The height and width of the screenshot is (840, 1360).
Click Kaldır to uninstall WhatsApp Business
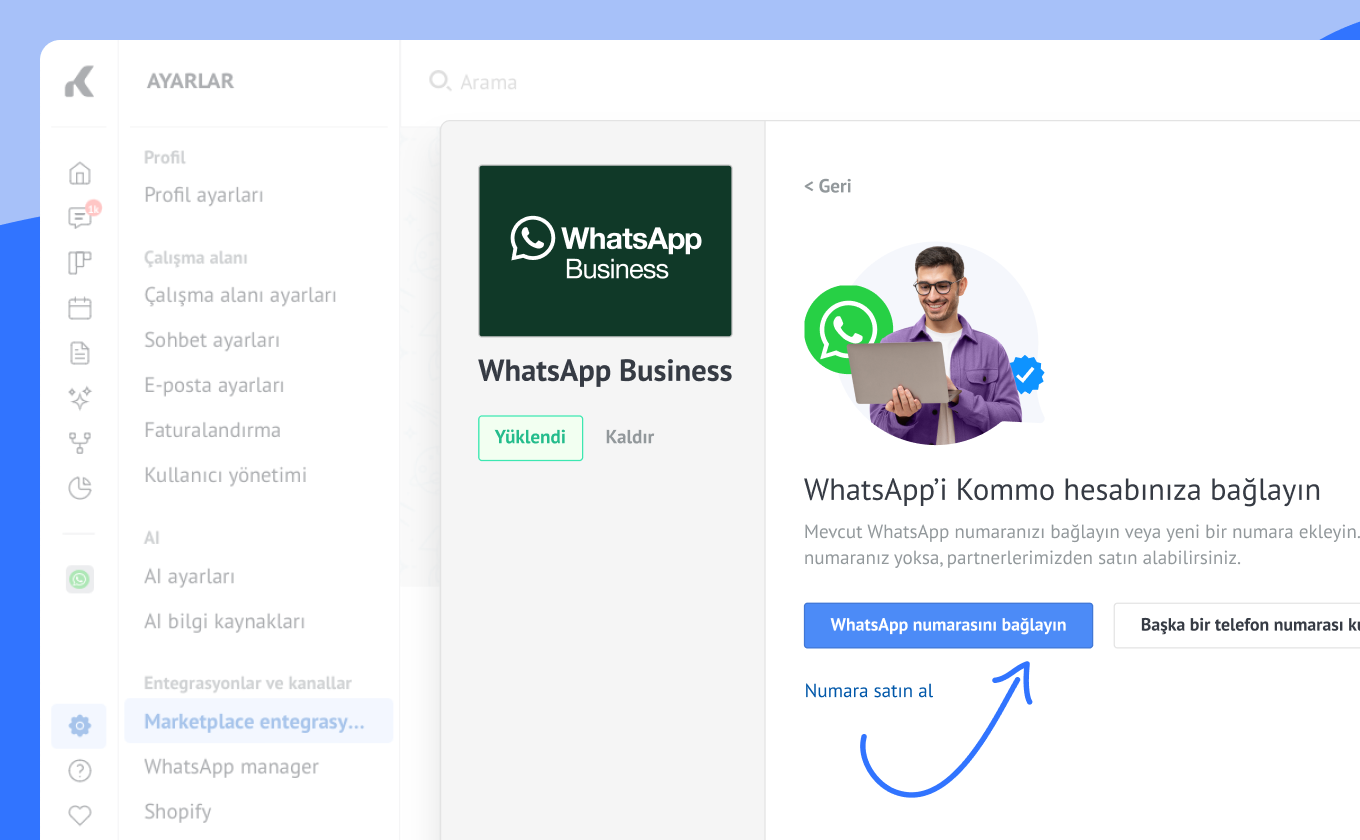coord(630,437)
